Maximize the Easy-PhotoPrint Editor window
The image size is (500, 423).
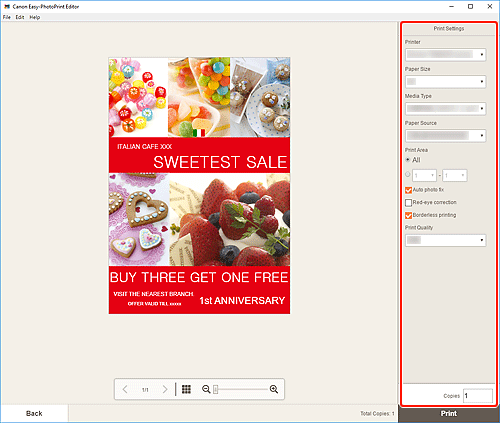[x=470, y=7]
